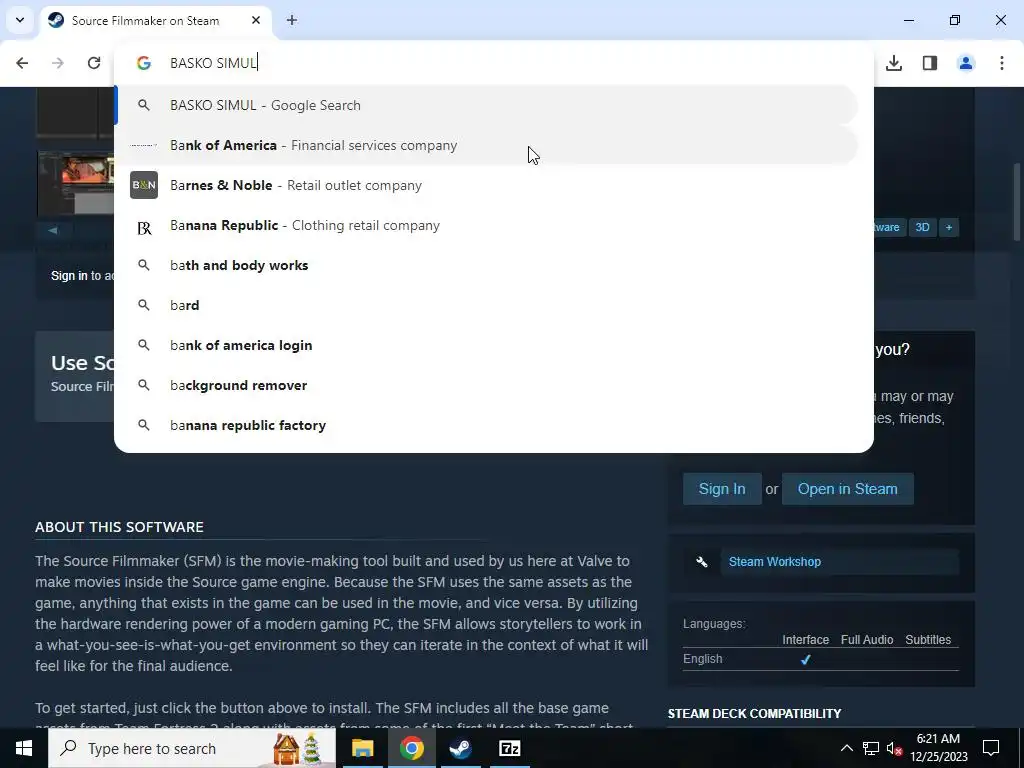Screen dimensions: 1024x768
Task: Click the Sign in link on Steam page
Action: 69,276
